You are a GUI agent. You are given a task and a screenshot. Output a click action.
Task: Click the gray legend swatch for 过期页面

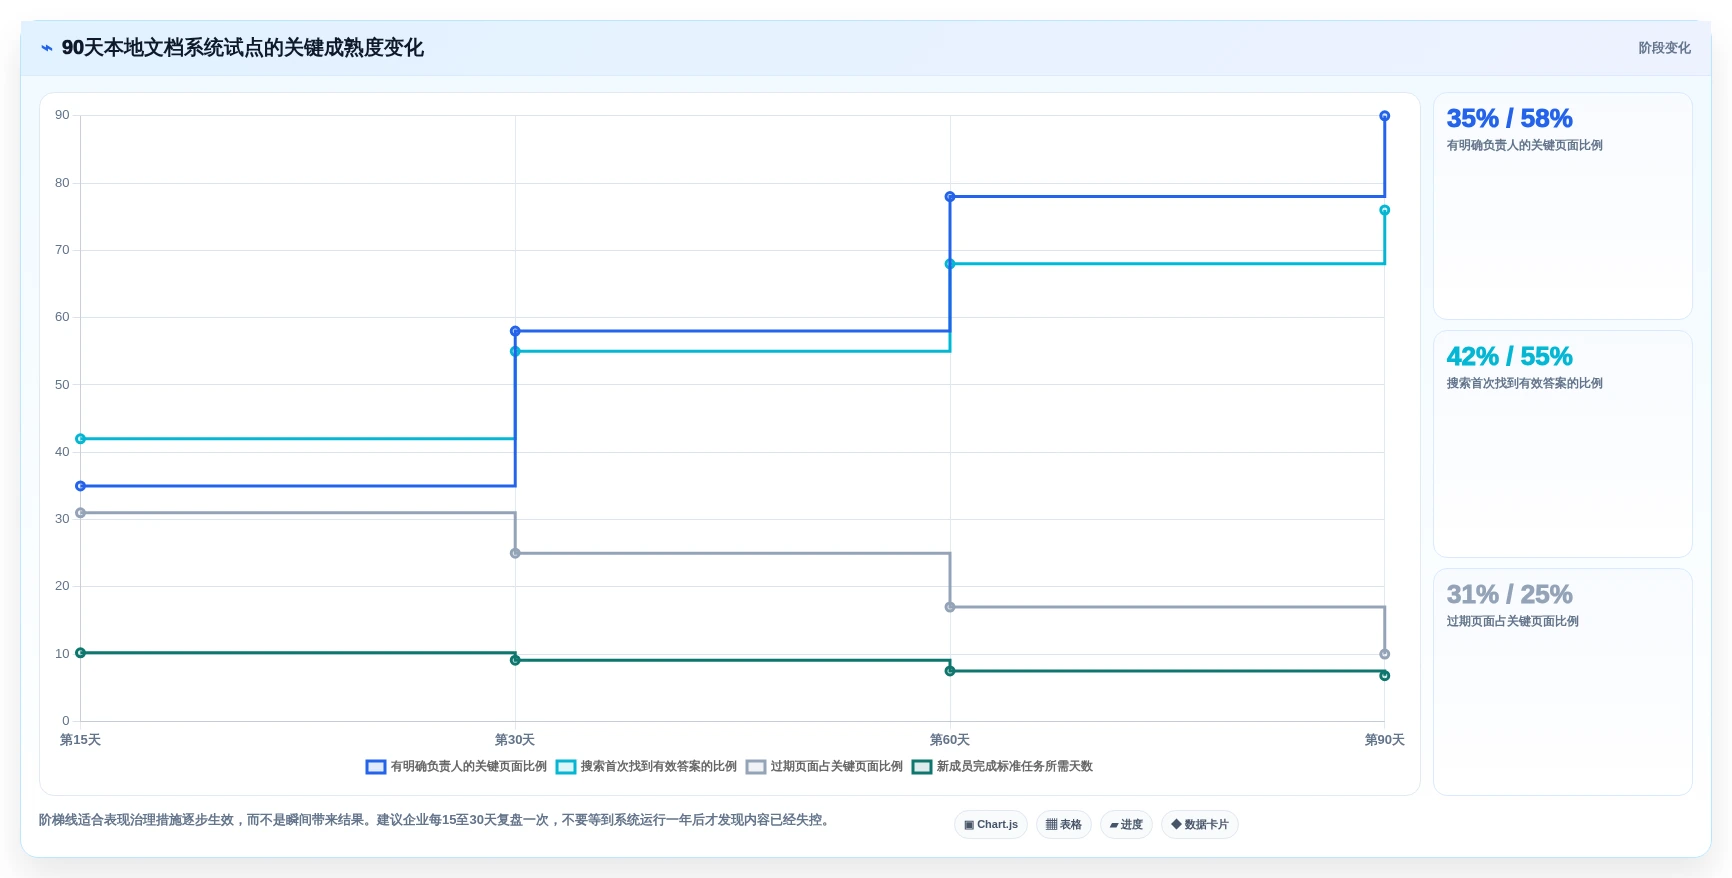click(756, 767)
